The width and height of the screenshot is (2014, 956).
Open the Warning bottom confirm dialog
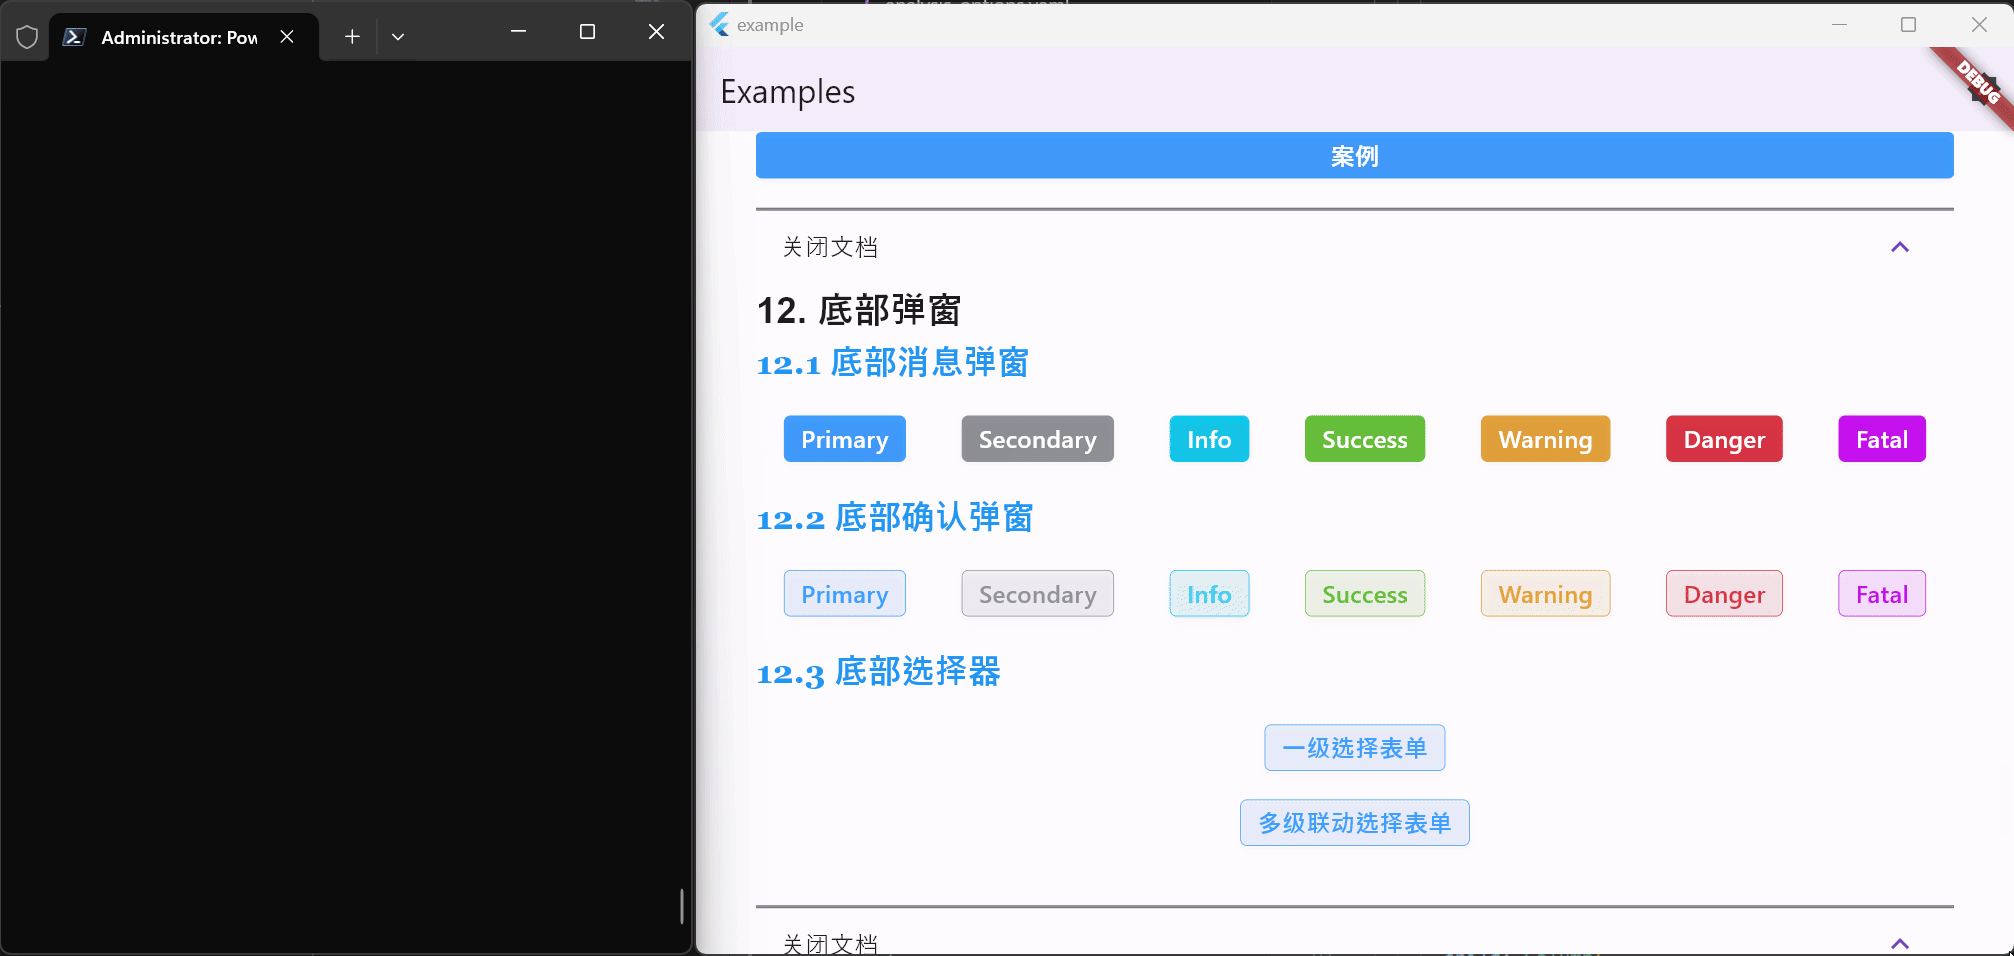pyautogui.click(x=1544, y=593)
